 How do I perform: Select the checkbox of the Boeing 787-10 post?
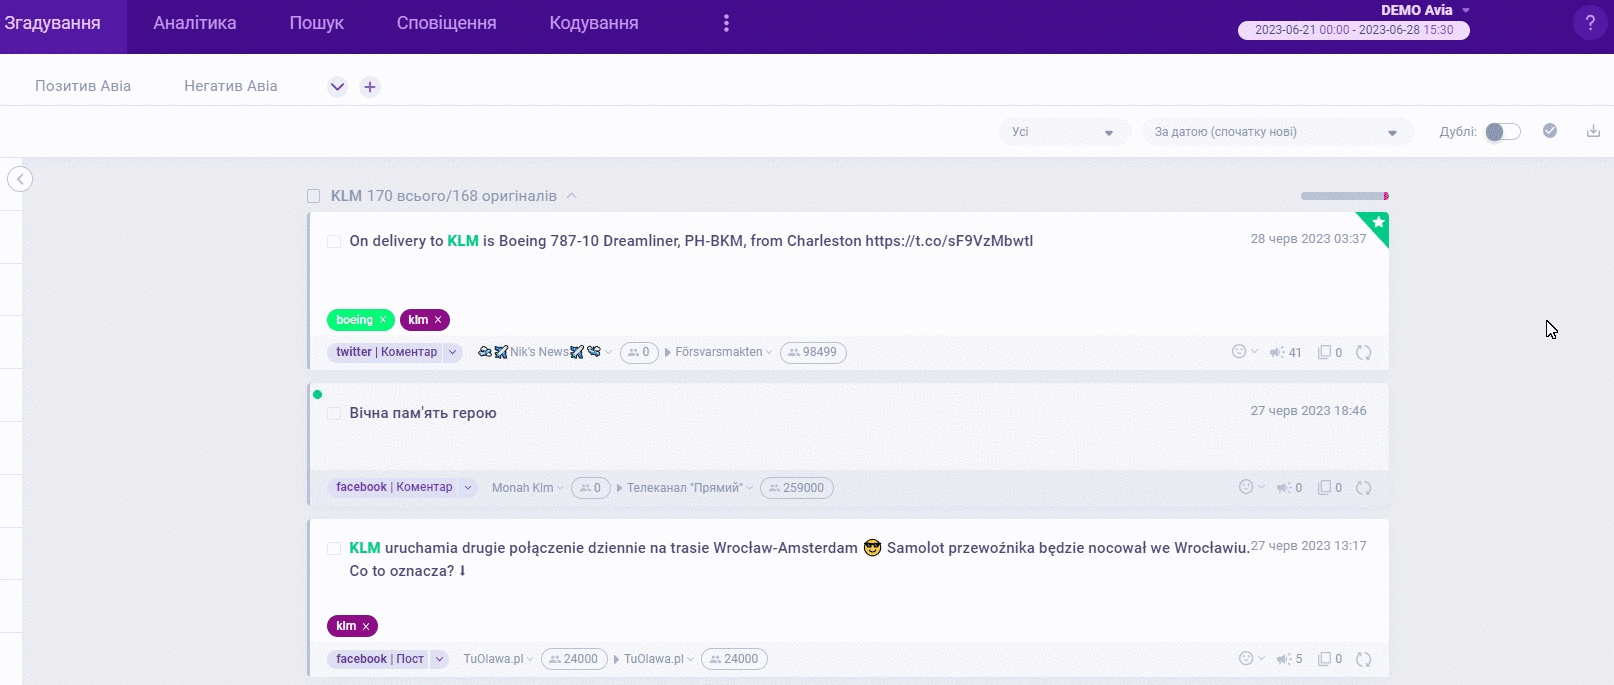pyautogui.click(x=334, y=241)
